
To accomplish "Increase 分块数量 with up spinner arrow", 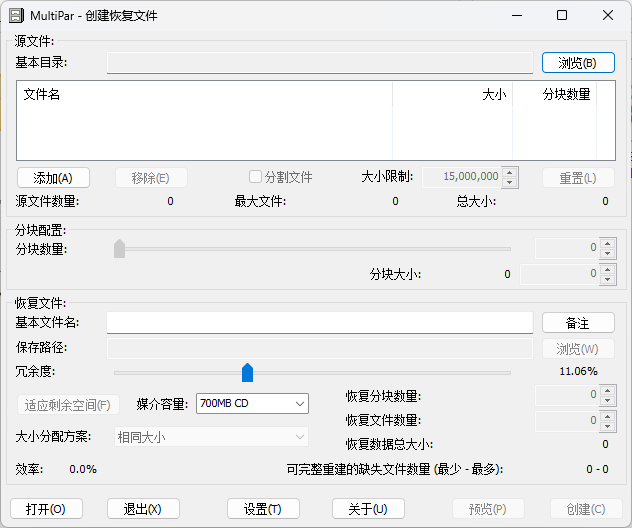I will click(x=607, y=243).
